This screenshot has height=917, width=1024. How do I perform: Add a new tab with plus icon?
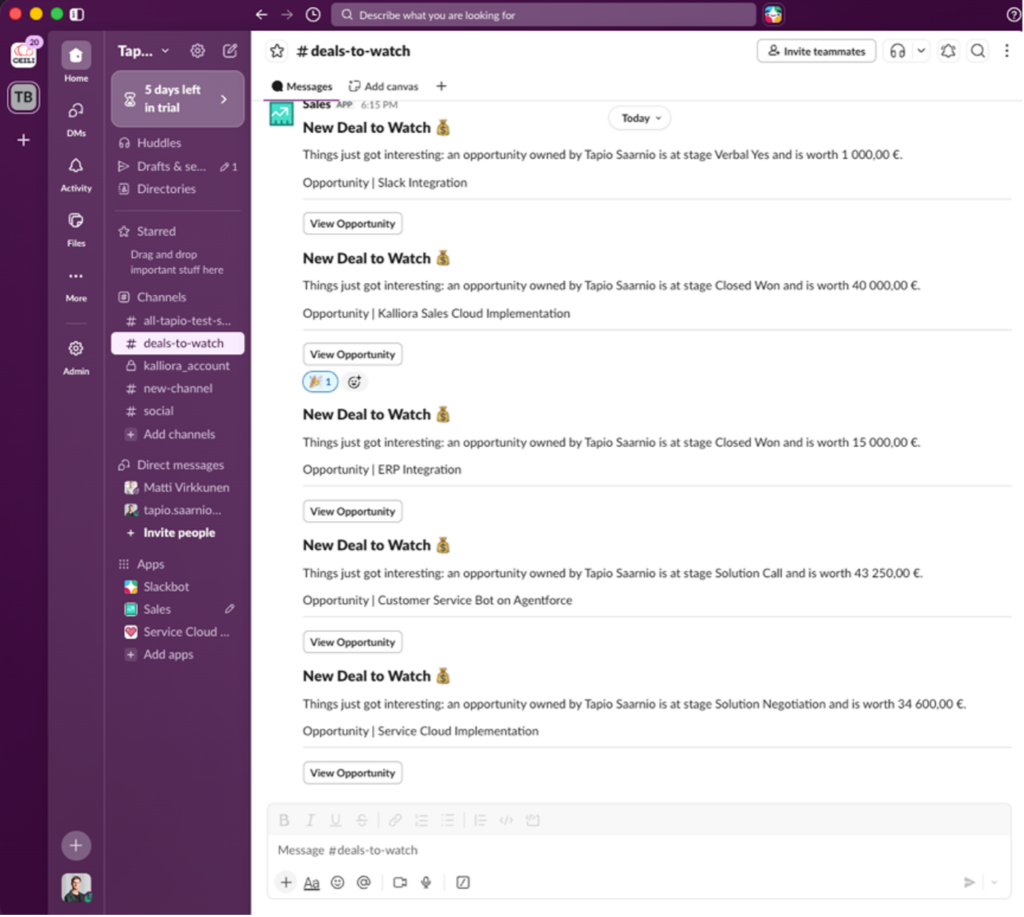coord(441,86)
